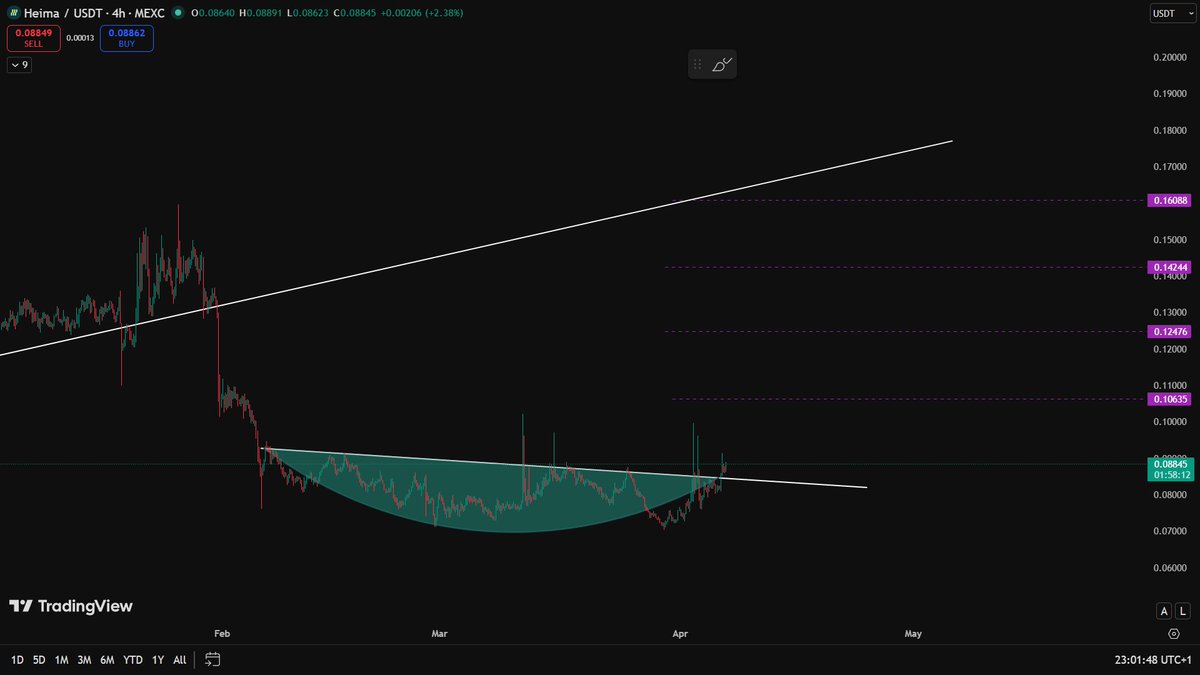Click the Mar label on the time axis
Image resolution: width=1200 pixels, height=675 pixels.
439,633
